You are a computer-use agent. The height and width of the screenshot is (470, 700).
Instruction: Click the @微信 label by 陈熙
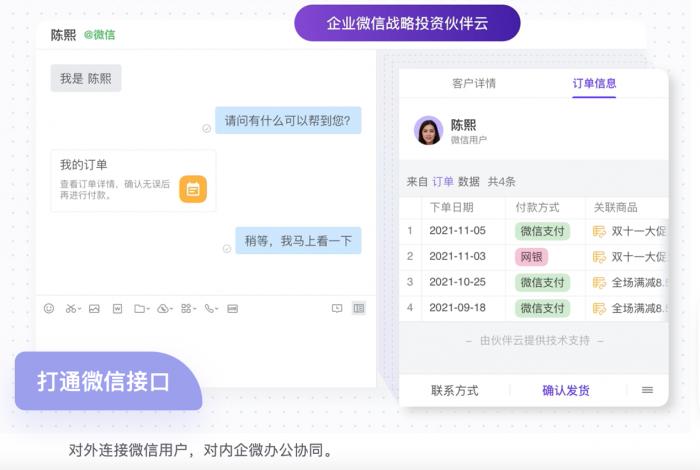point(100,35)
